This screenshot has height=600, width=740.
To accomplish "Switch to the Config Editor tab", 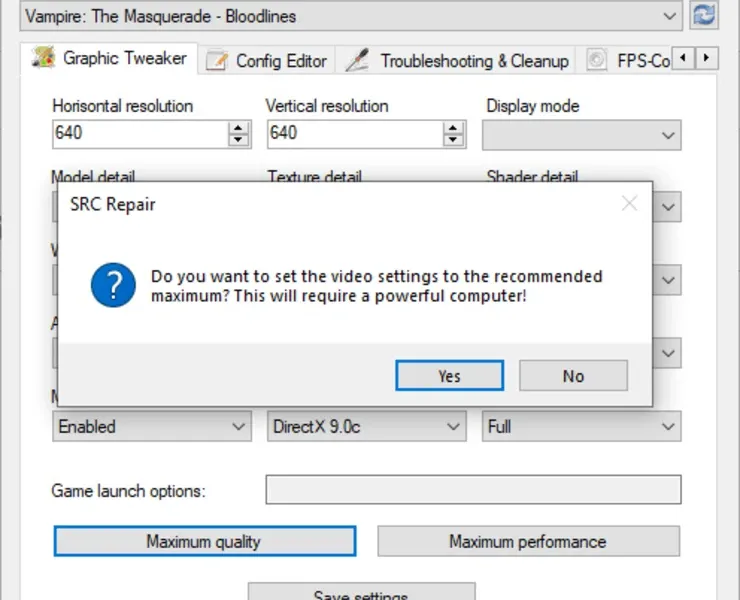I will [x=267, y=61].
